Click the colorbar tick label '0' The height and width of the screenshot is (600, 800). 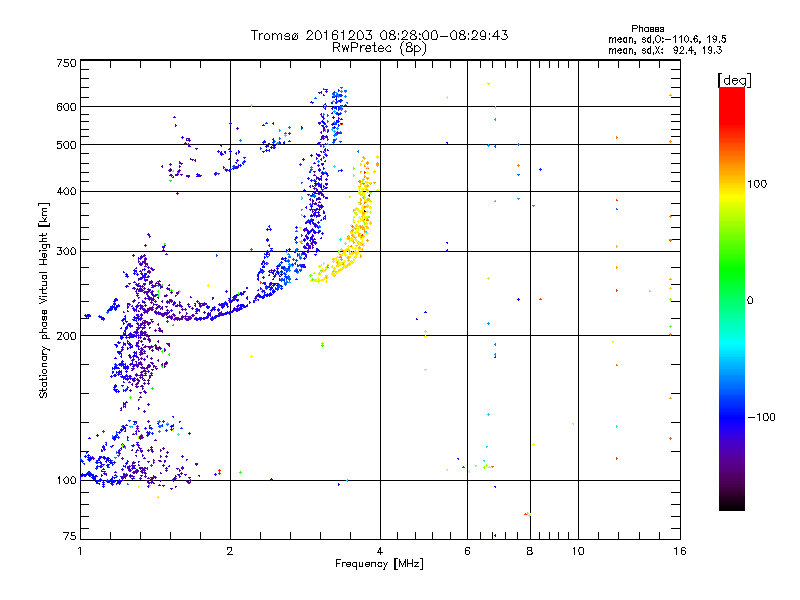click(750, 301)
